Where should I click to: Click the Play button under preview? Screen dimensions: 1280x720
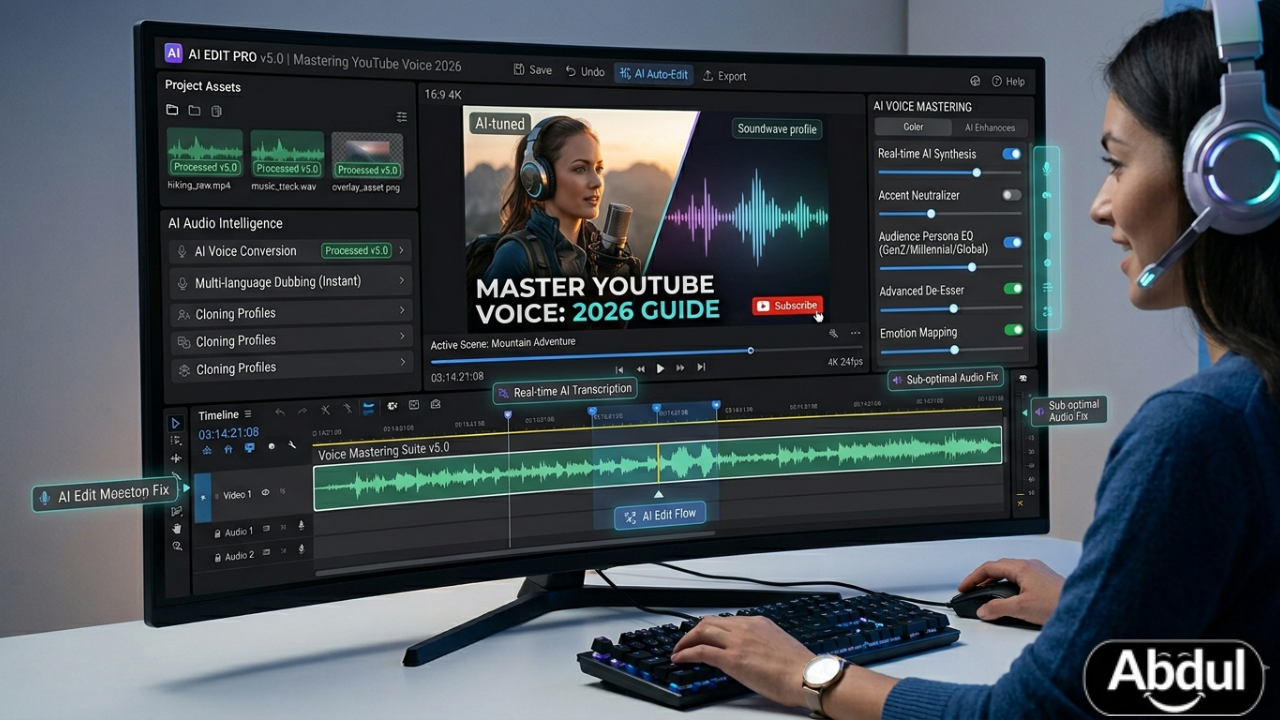(x=660, y=369)
